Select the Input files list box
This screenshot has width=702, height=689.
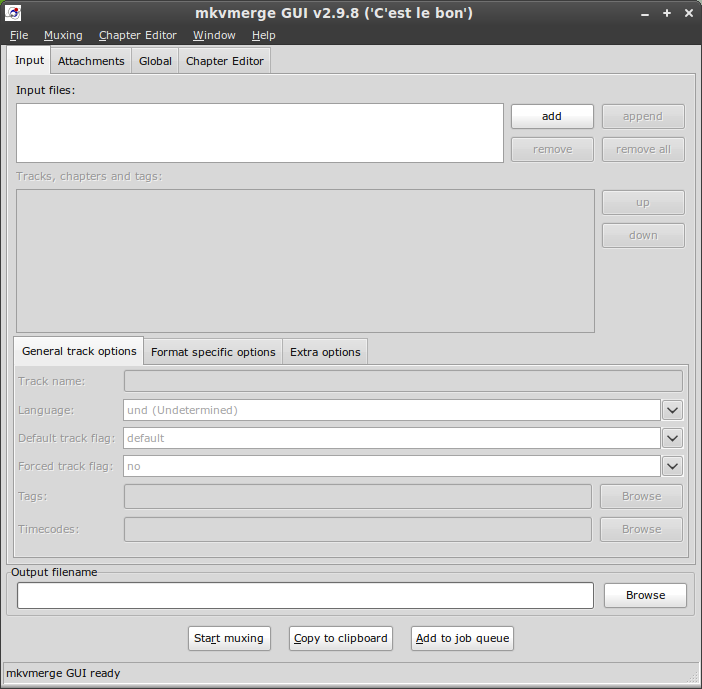click(260, 133)
